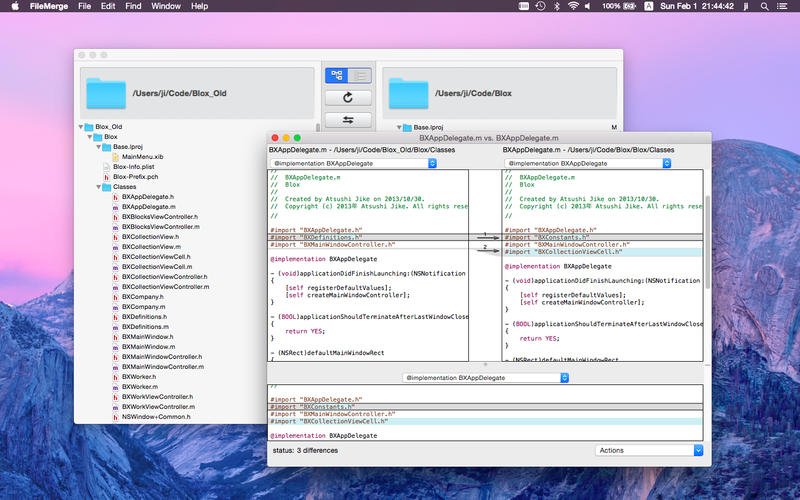
Task: Click the left tree pane scrollbar
Action: point(318,128)
